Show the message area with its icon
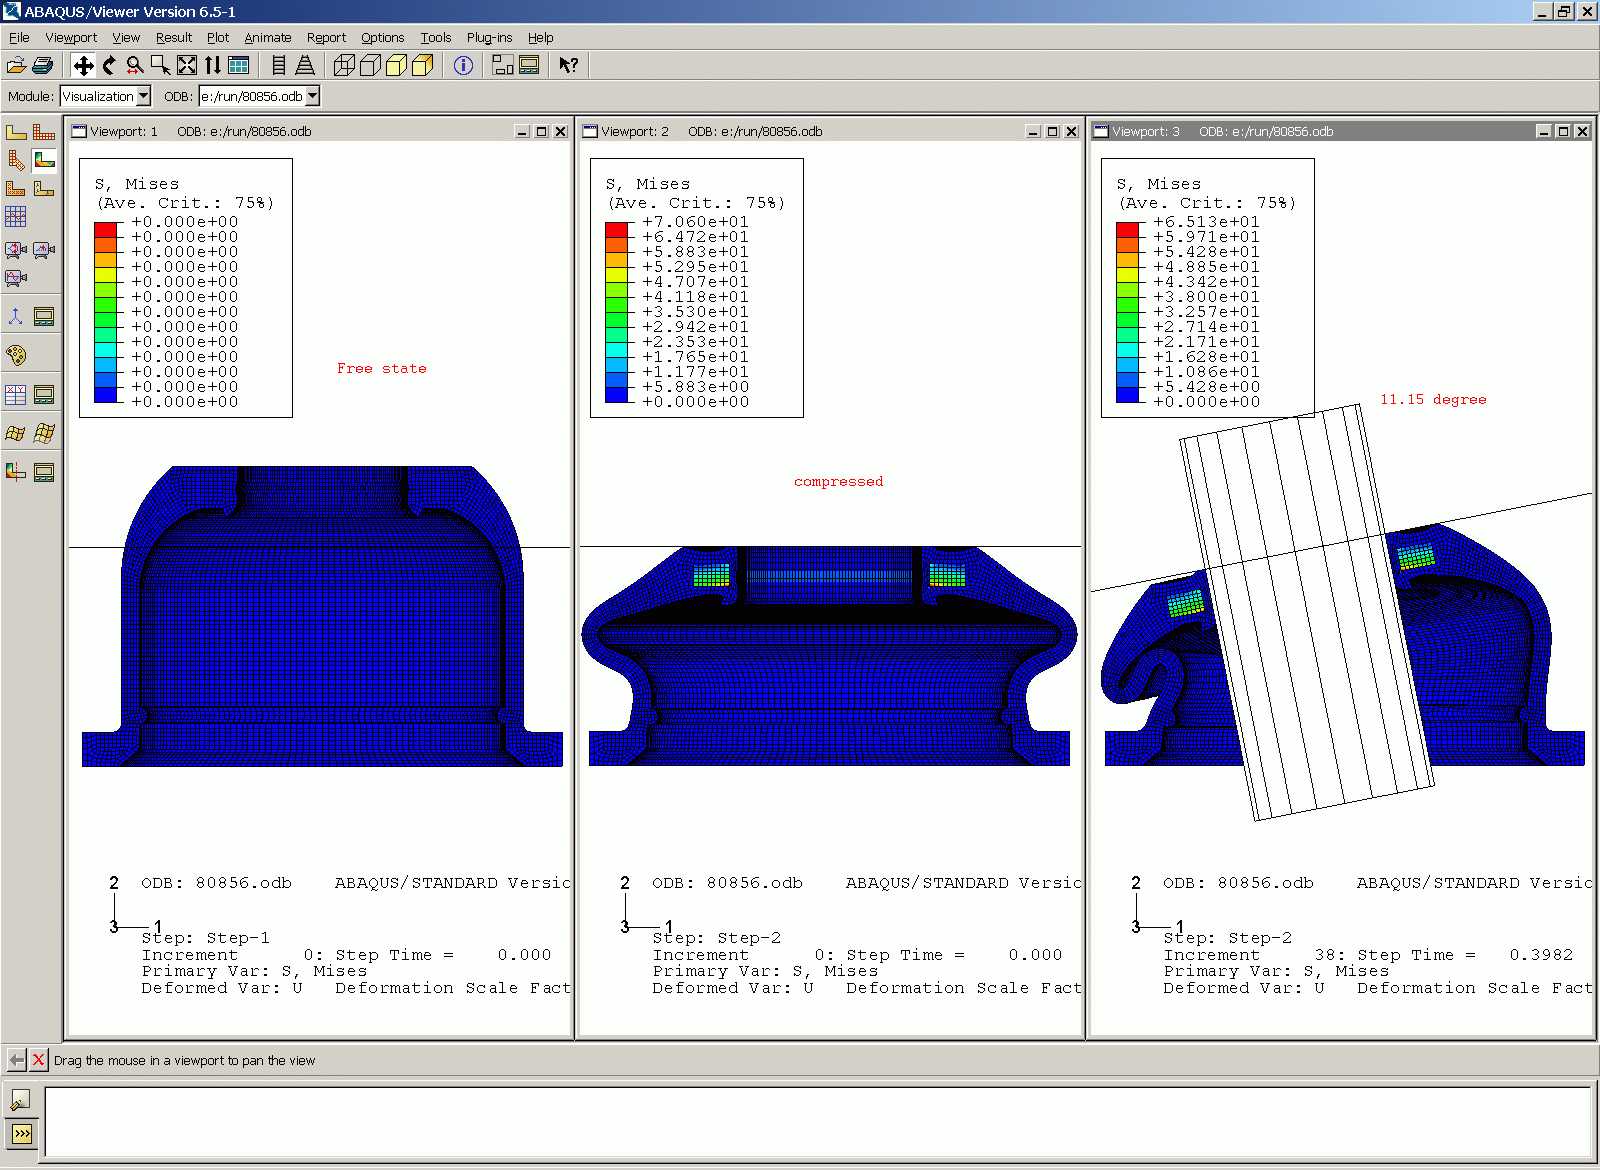 coord(21,1101)
